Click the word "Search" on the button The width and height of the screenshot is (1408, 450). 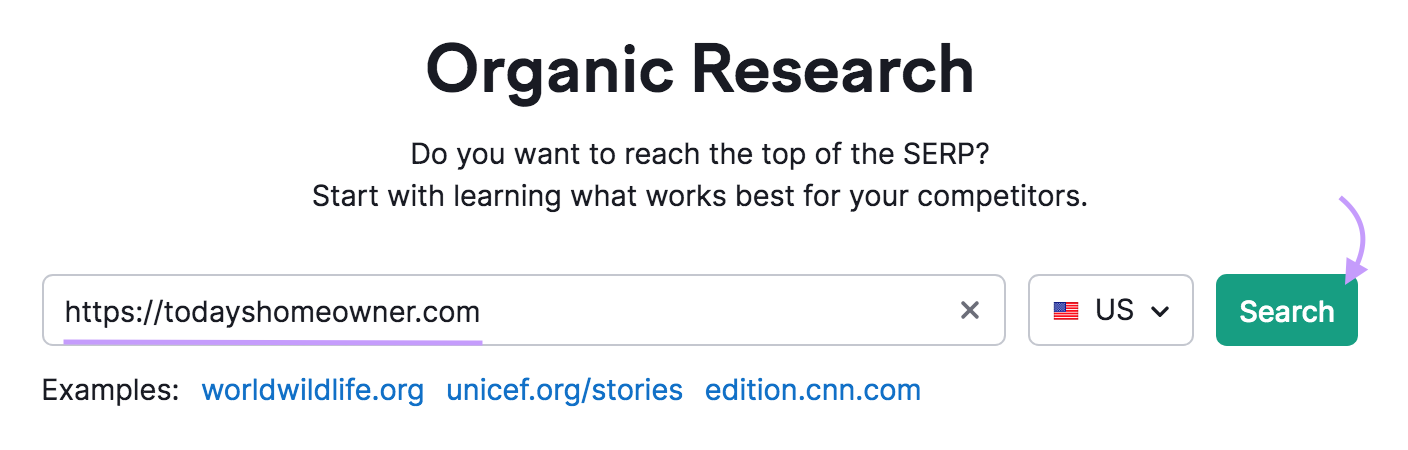[1286, 312]
